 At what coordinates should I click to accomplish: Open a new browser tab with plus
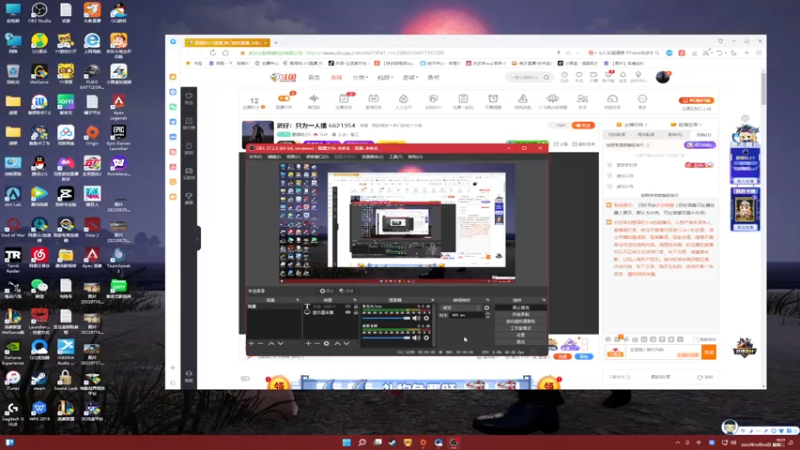pyautogui.click(x=276, y=43)
